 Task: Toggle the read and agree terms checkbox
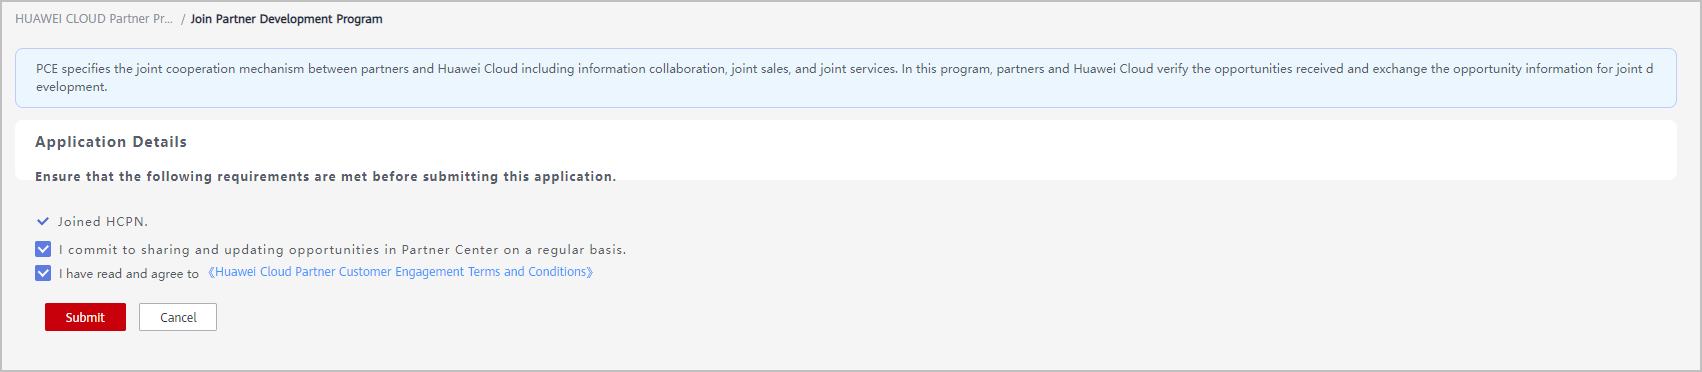[x=43, y=273]
